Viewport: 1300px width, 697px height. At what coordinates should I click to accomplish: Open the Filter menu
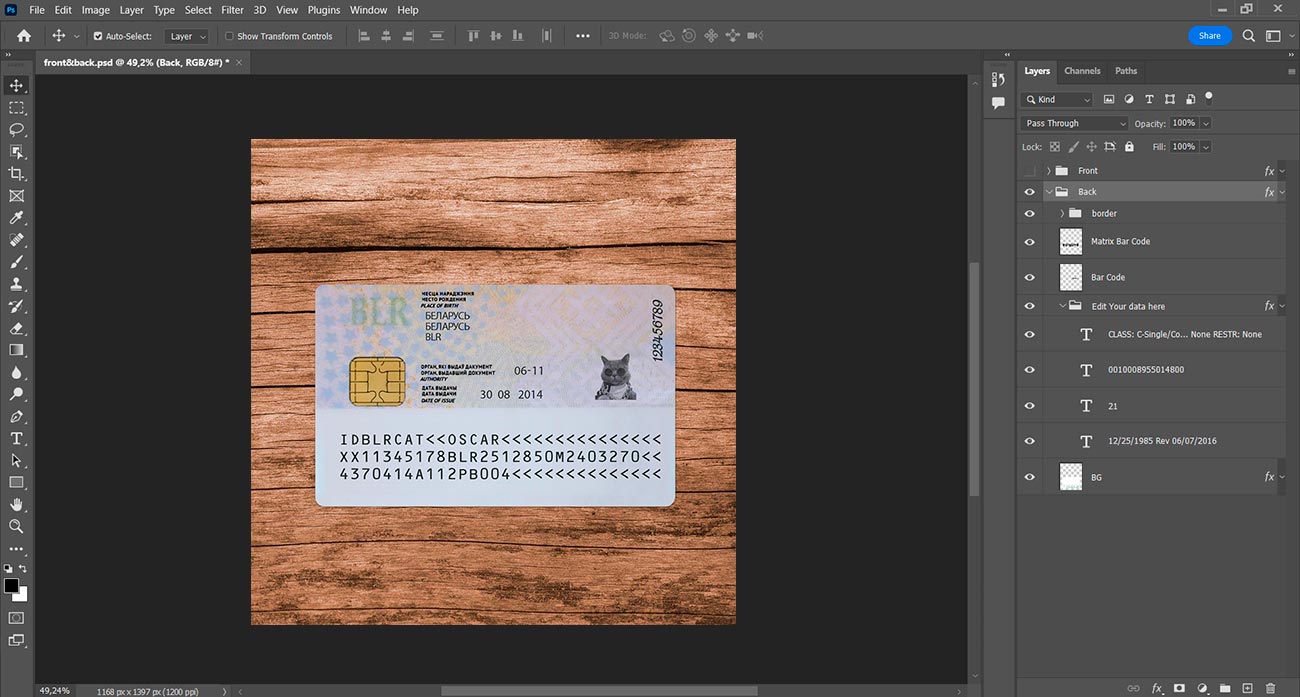[x=232, y=10]
